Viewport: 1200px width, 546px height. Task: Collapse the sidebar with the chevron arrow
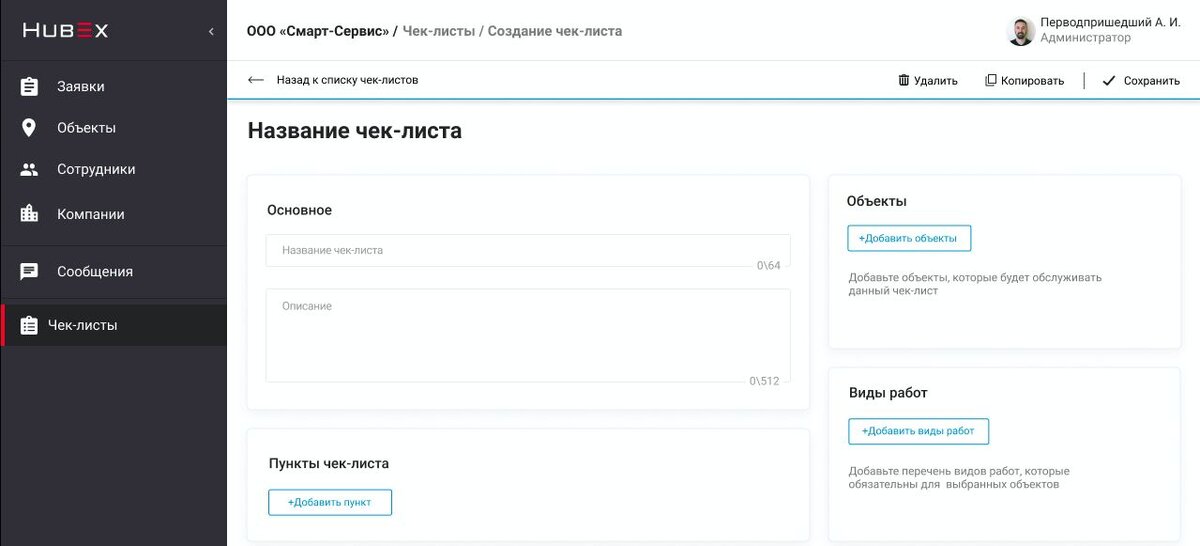[x=211, y=32]
